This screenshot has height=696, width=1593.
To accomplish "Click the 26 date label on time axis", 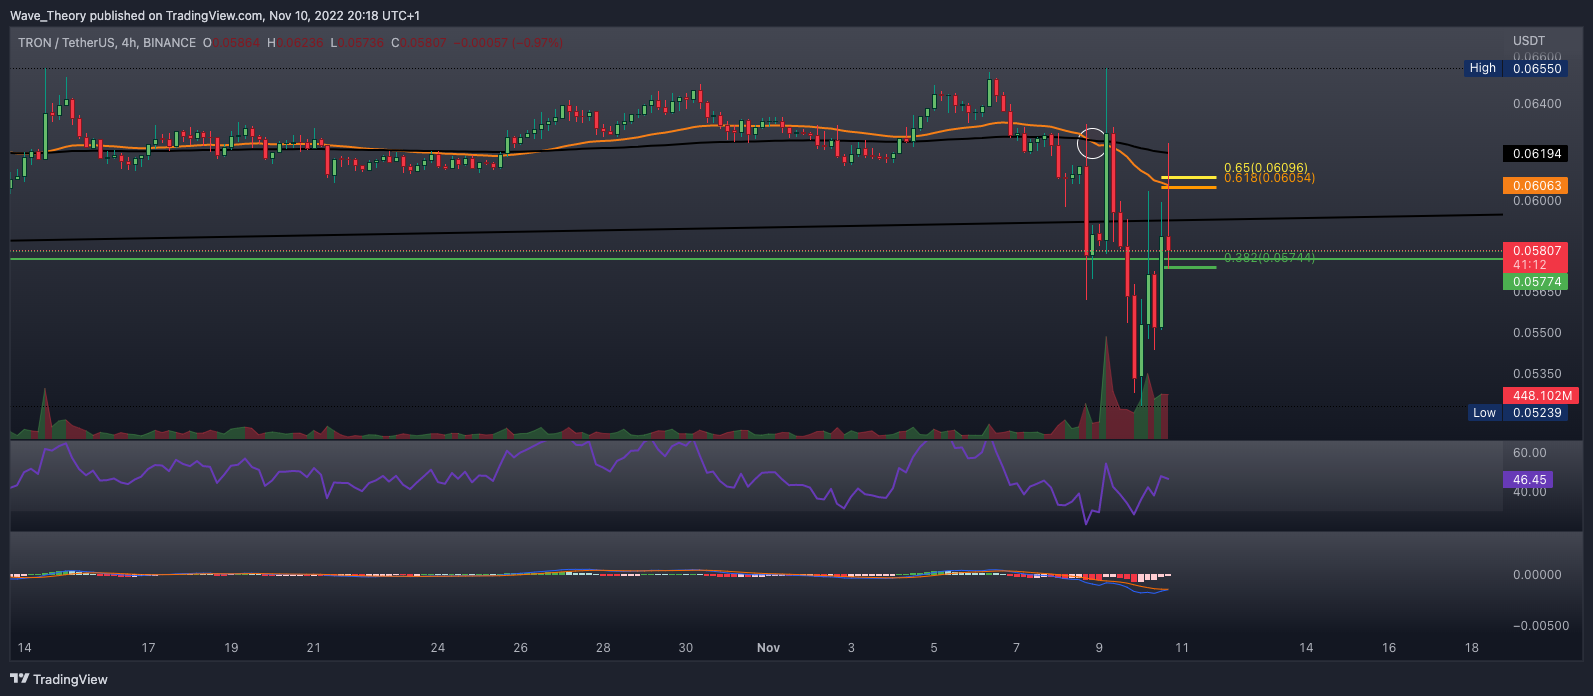I will pyautogui.click(x=520, y=648).
